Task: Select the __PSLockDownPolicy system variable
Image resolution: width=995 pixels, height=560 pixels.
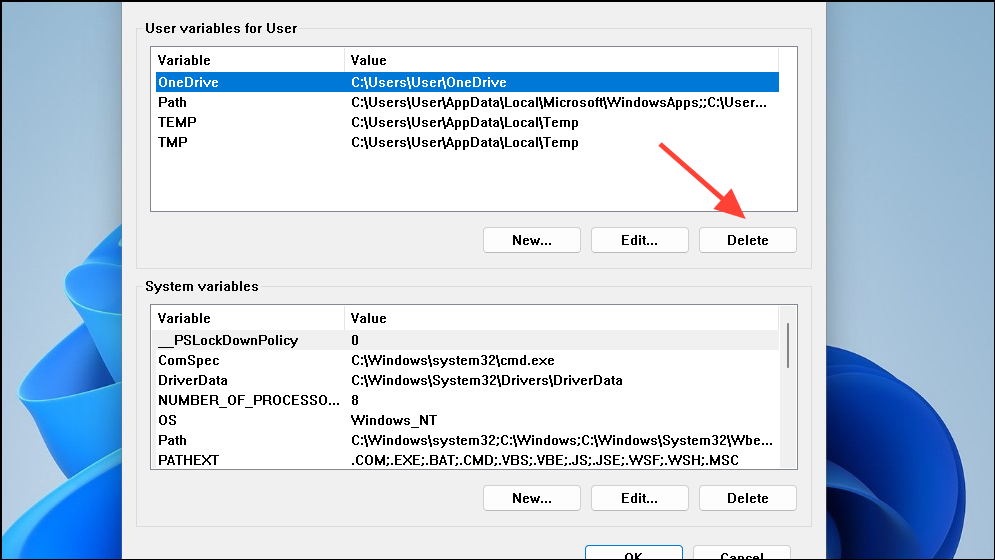Action: pos(467,340)
